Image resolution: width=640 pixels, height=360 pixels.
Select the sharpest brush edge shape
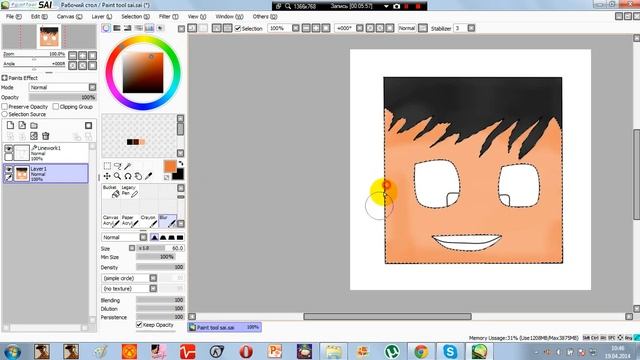(x=154, y=237)
